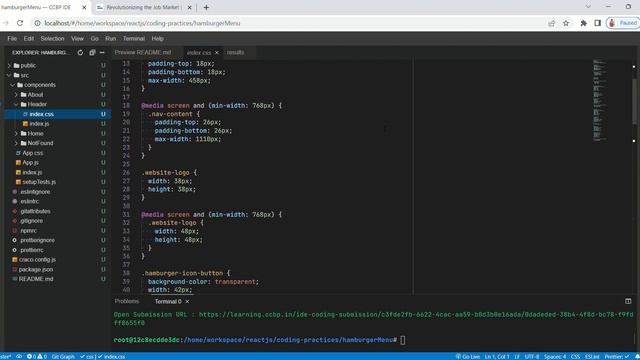Open the Edit menu

[29, 39]
